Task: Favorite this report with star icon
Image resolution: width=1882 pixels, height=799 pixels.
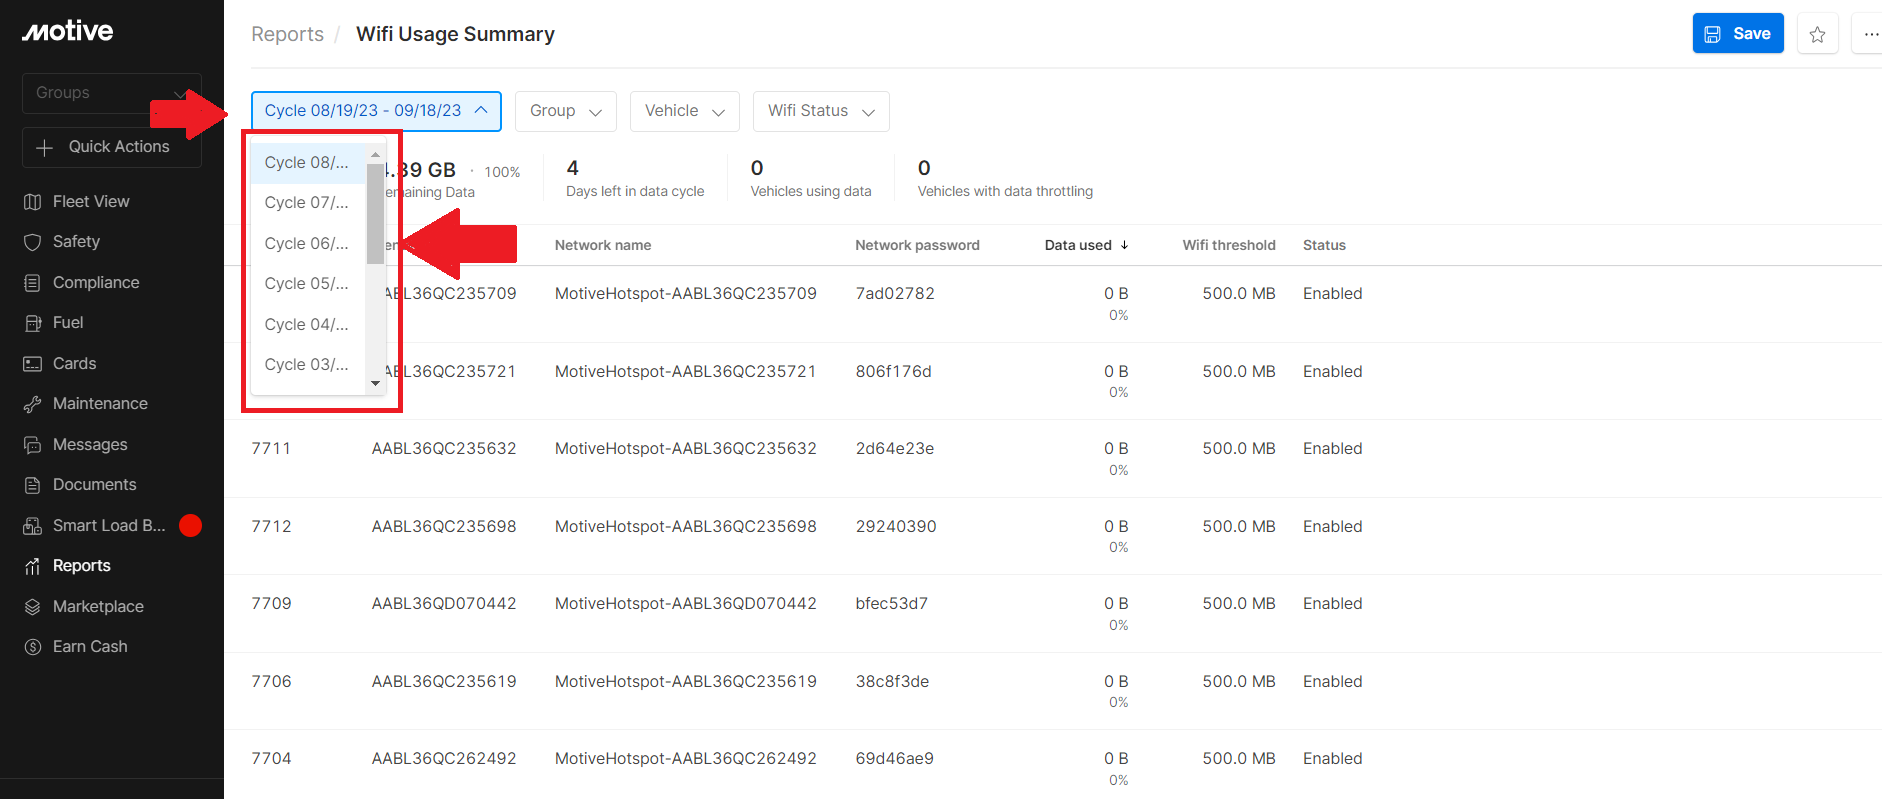Action: (x=1817, y=34)
